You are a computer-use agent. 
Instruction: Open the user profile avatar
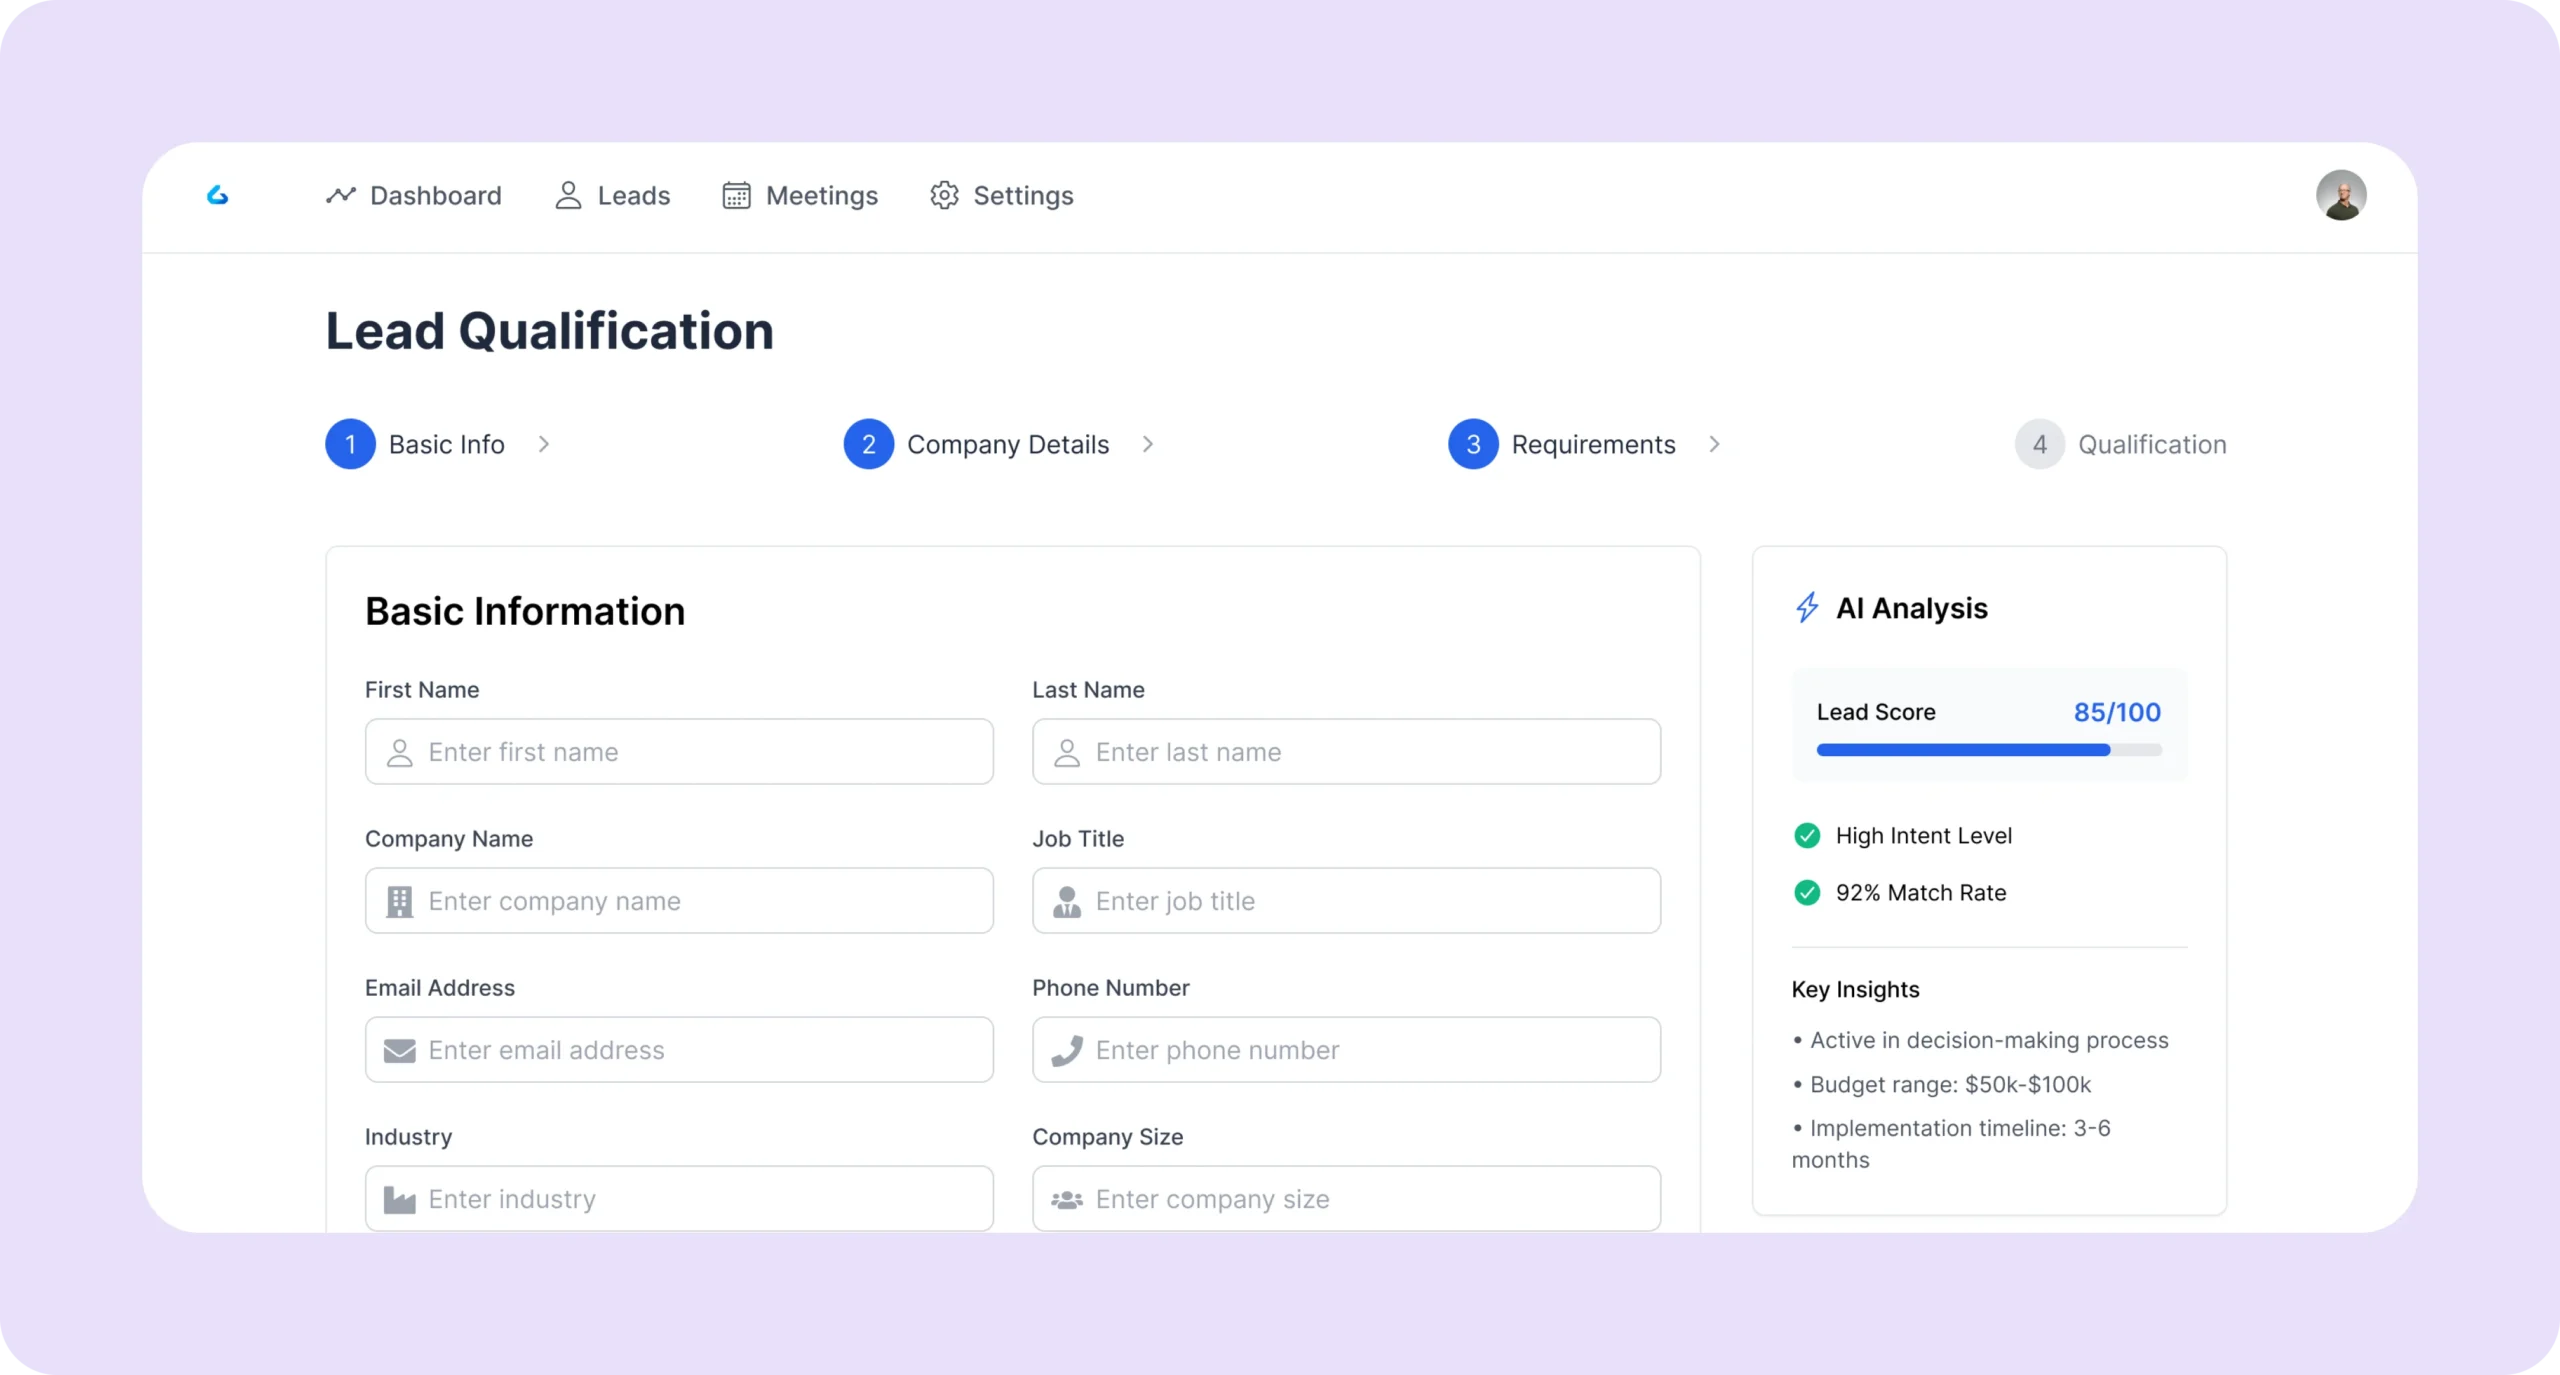[x=2340, y=195]
